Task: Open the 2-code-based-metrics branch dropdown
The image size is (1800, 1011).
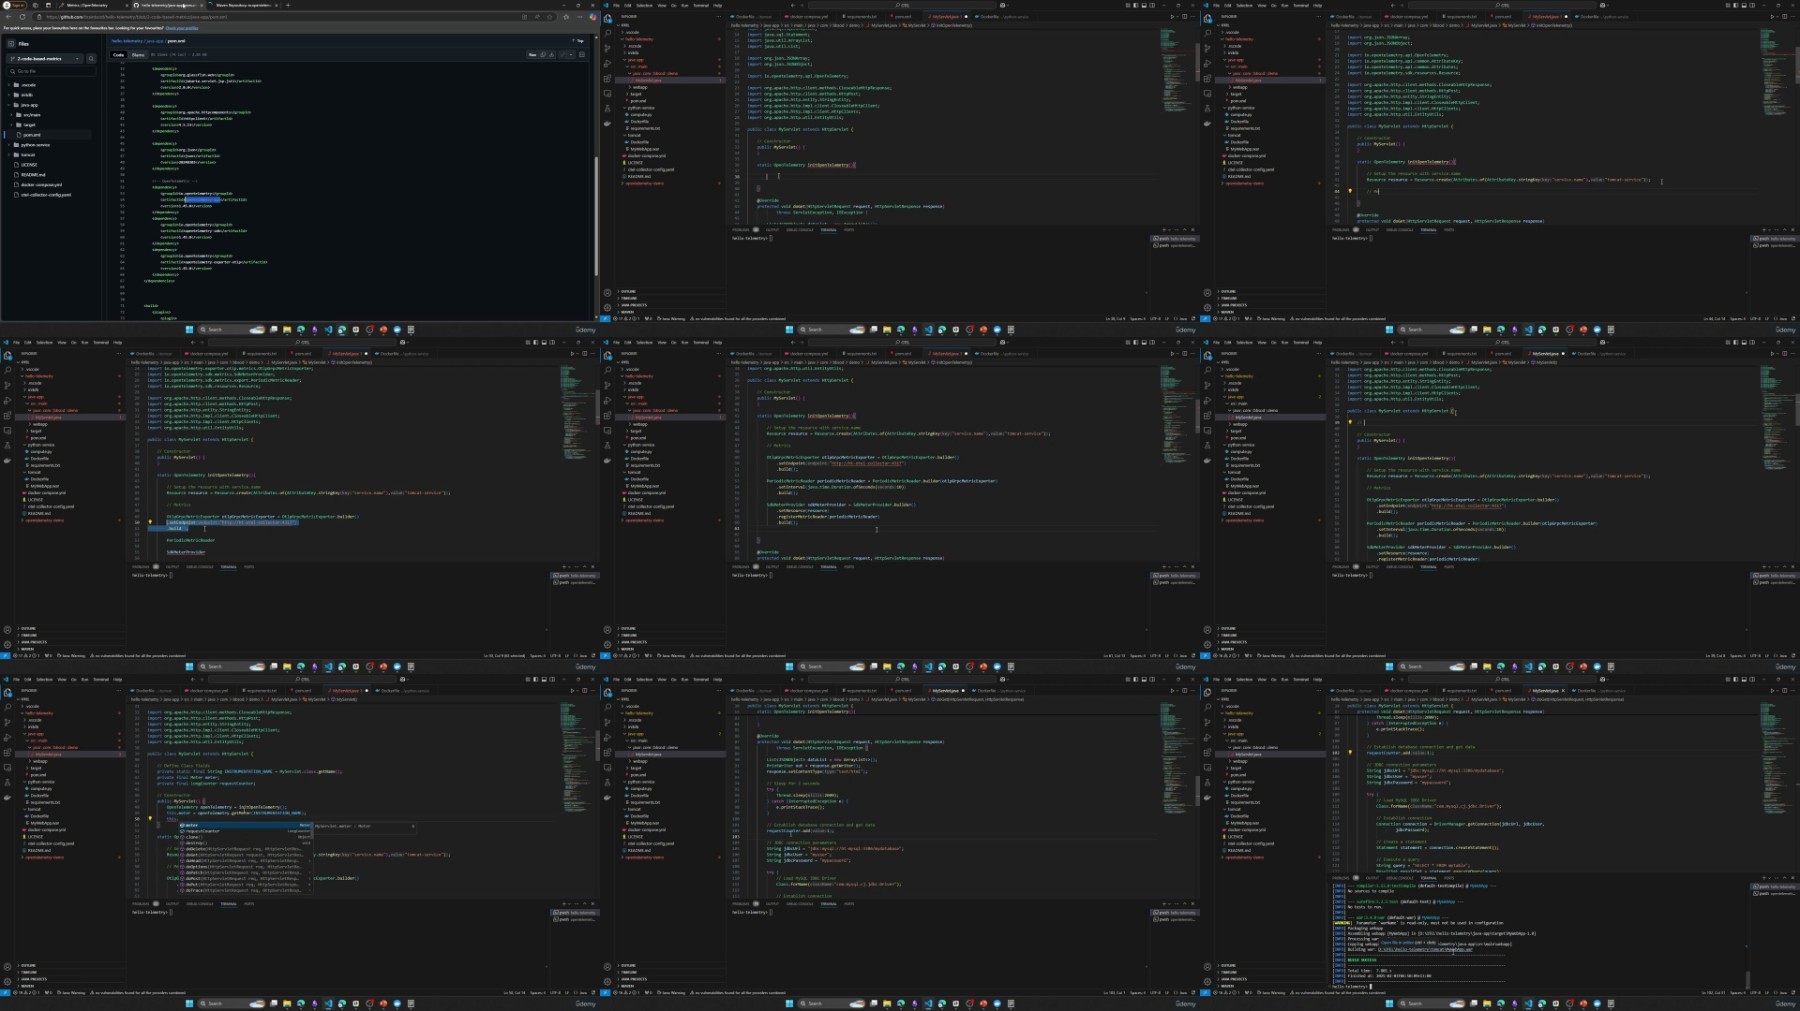Action: coord(47,59)
